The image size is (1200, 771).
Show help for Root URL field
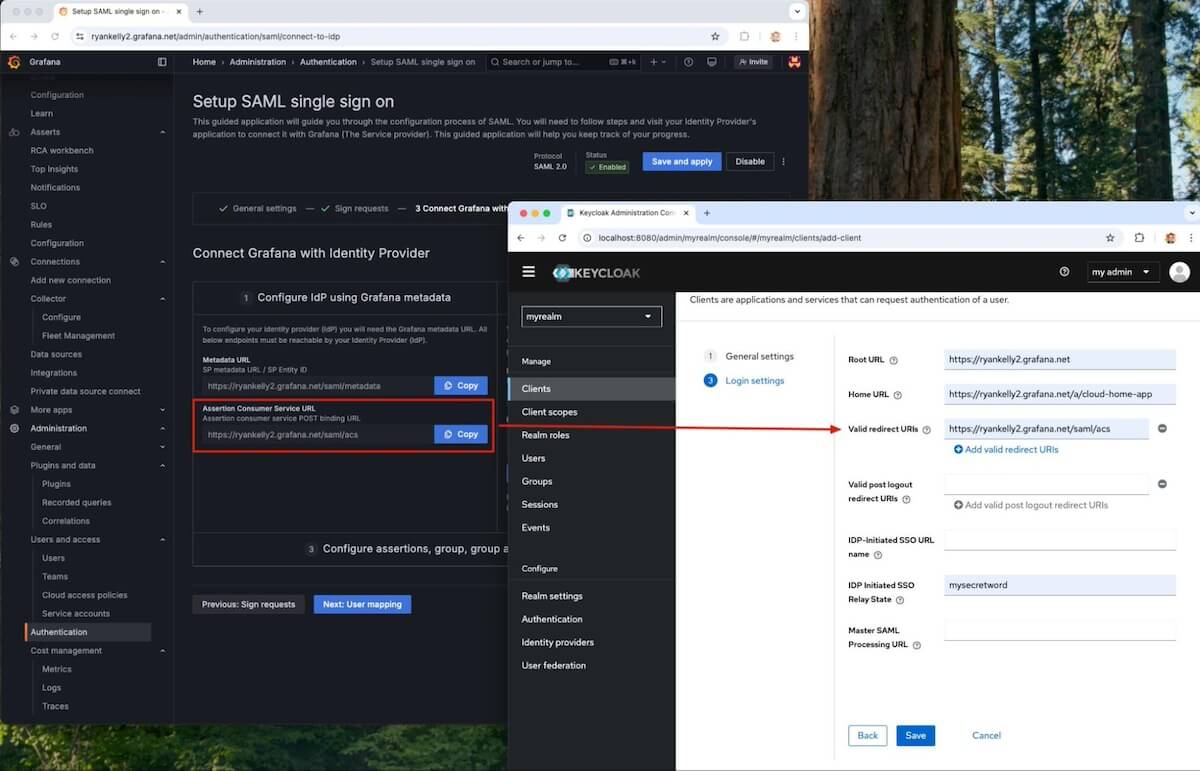[x=894, y=361]
